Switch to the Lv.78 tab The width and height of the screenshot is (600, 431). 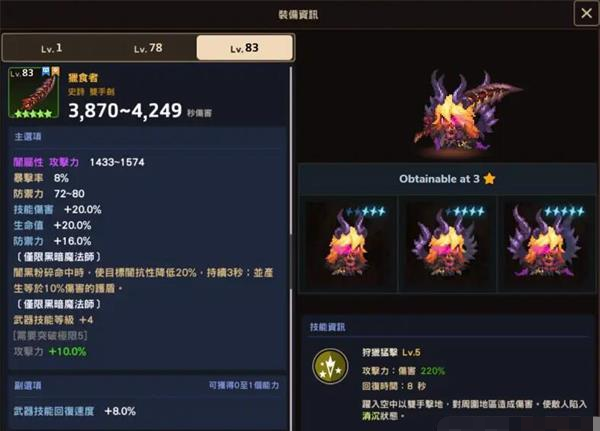tap(148, 48)
